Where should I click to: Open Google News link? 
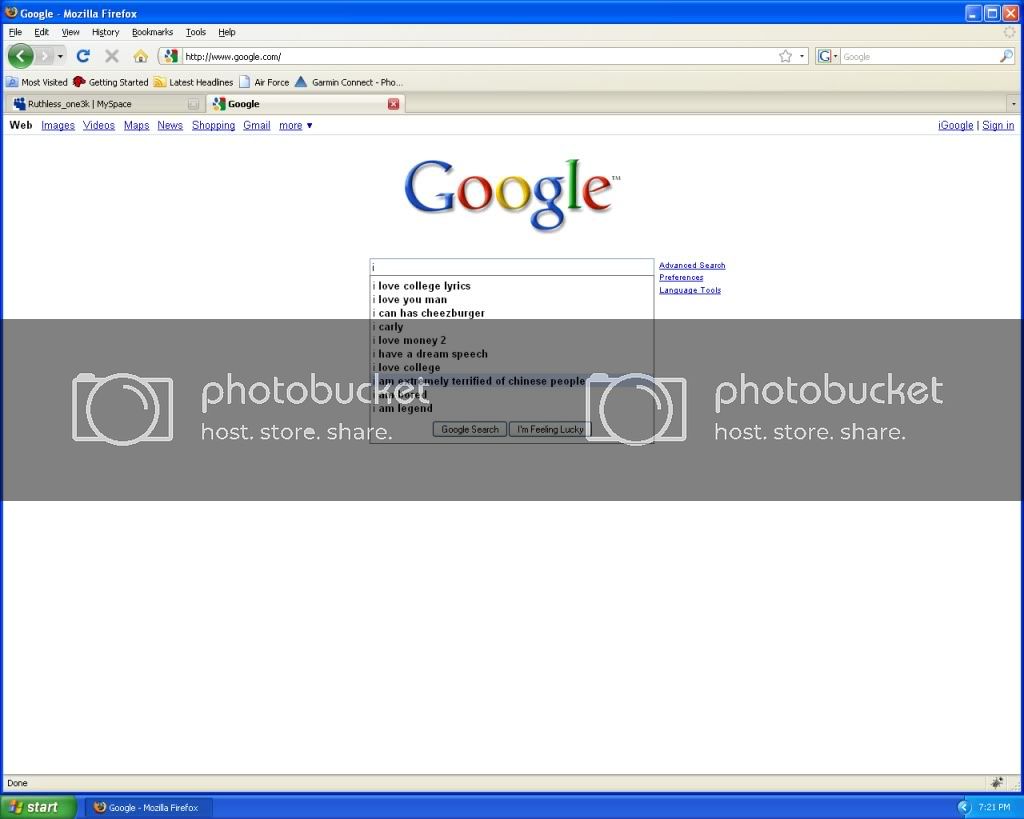170,125
